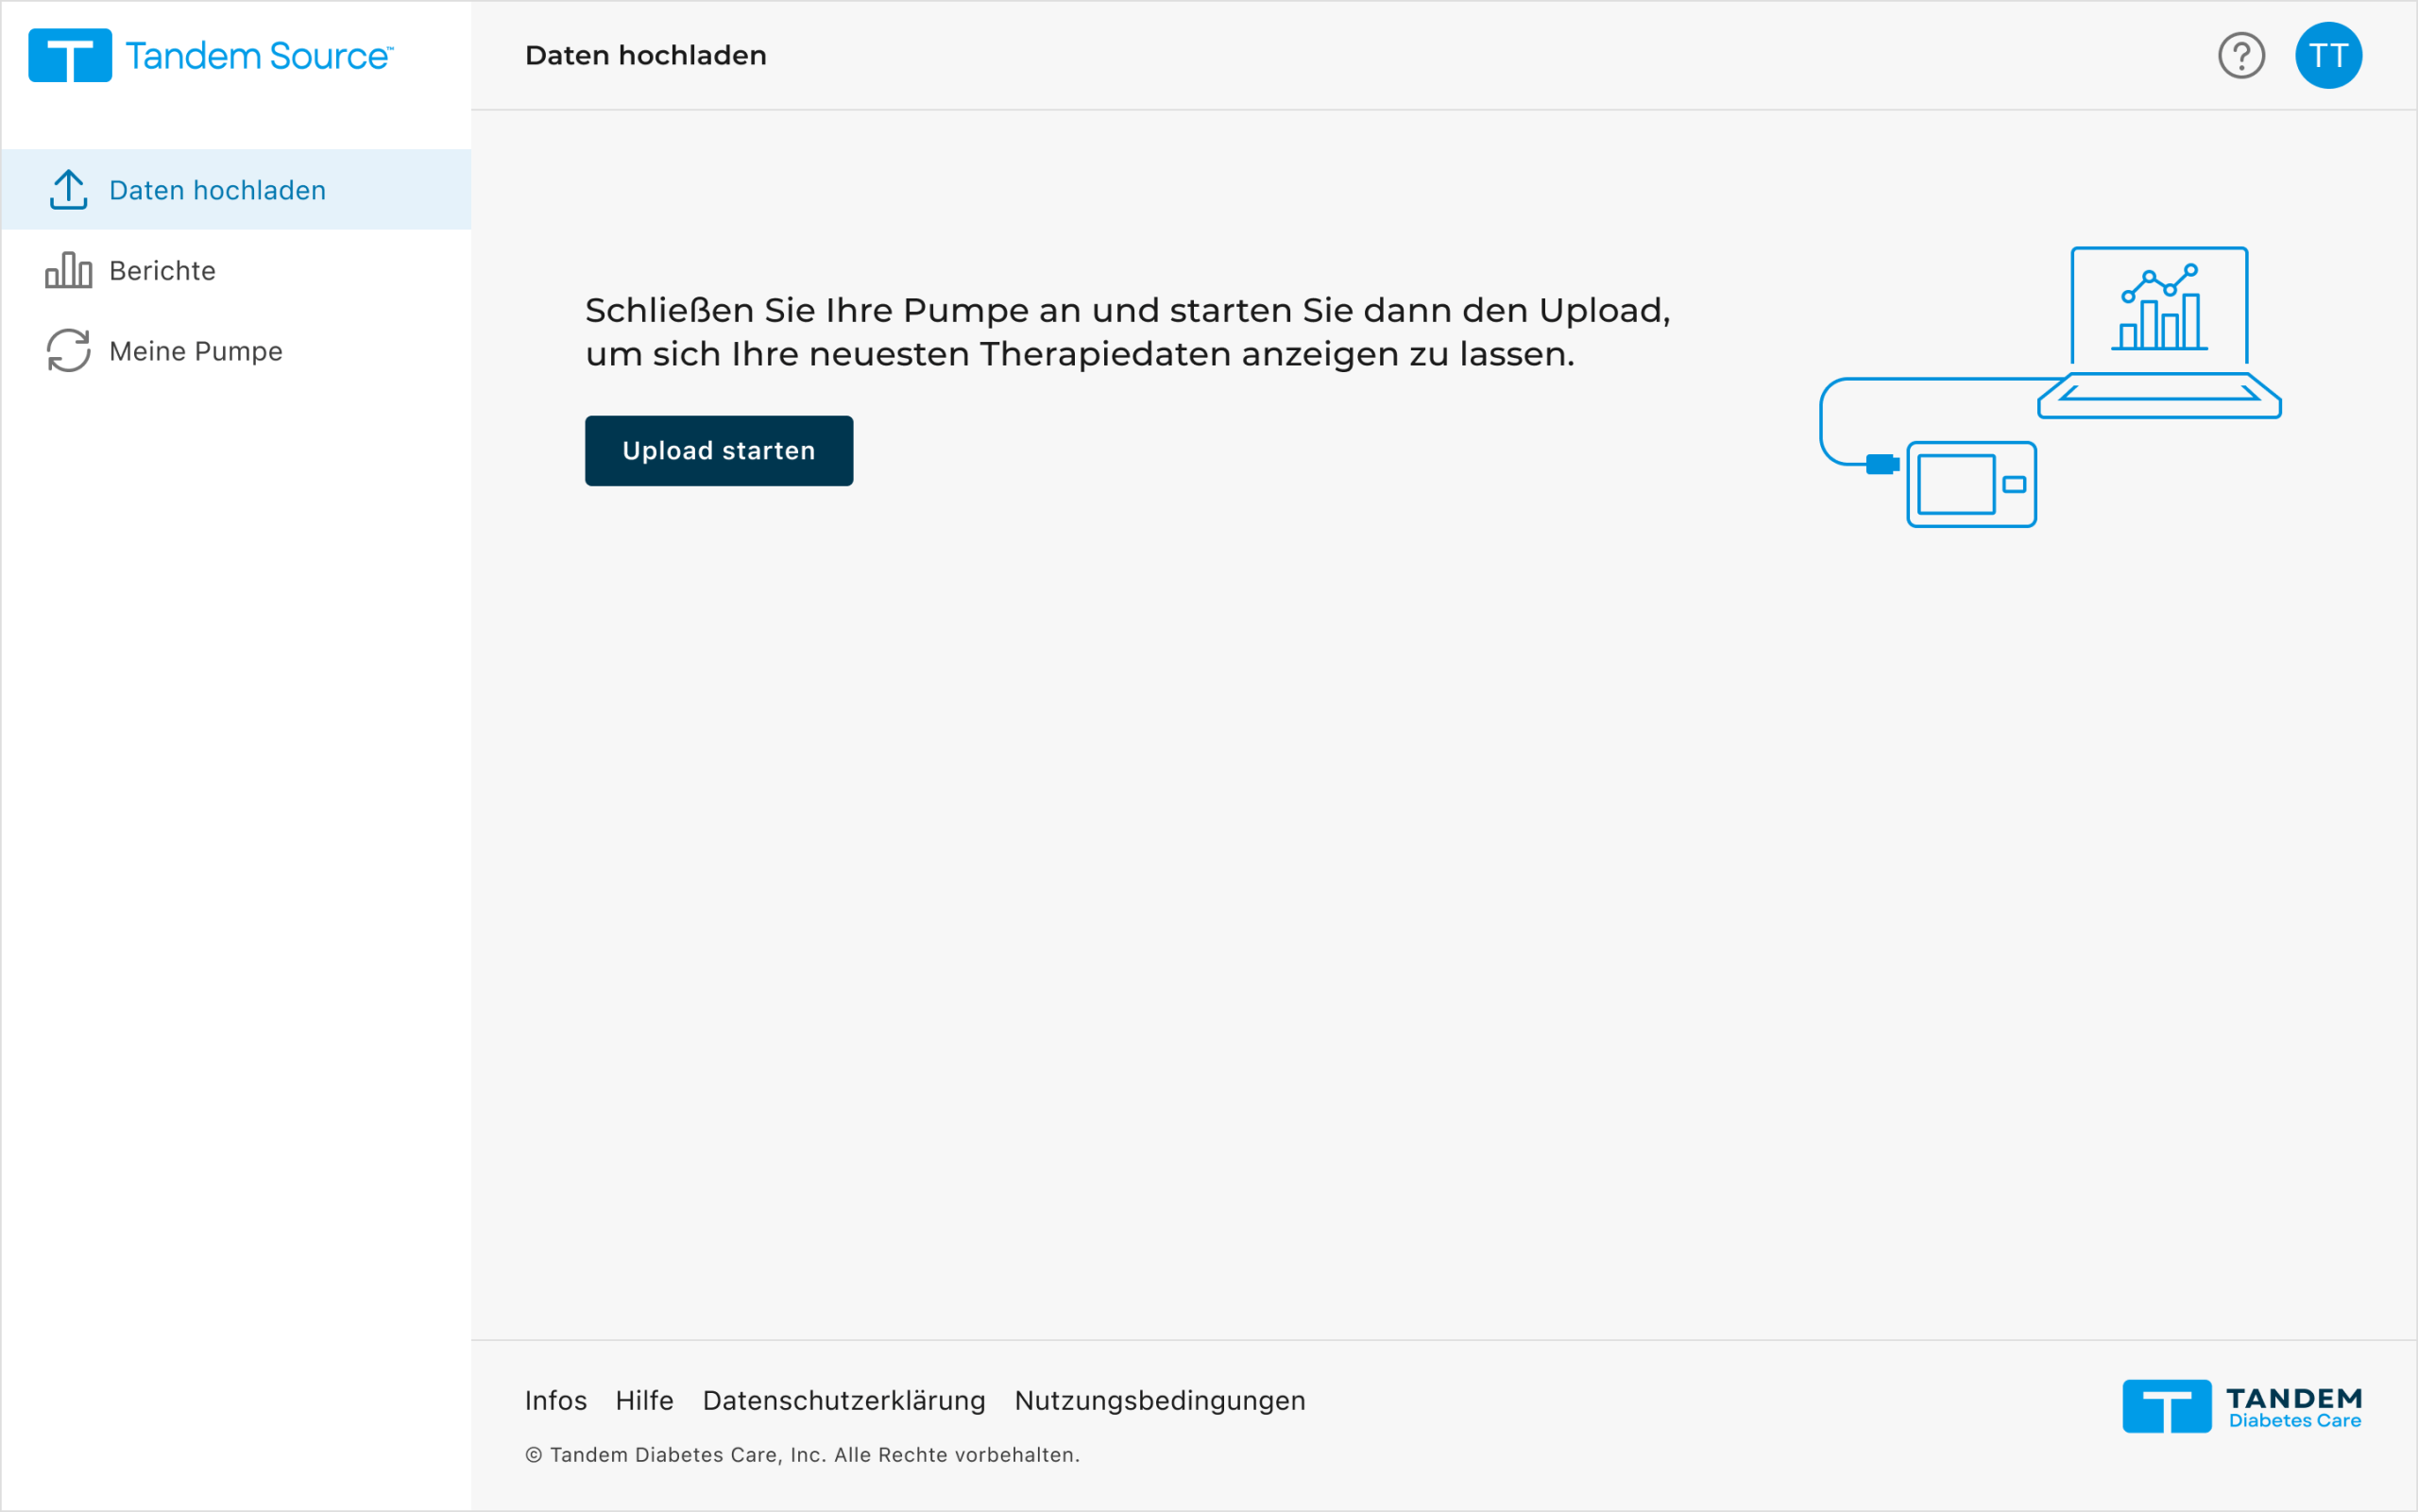The image size is (2418, 1512).
Task: Click the Daten hochladen page heading
Action: pyautogui.click(x=645, y=56)
